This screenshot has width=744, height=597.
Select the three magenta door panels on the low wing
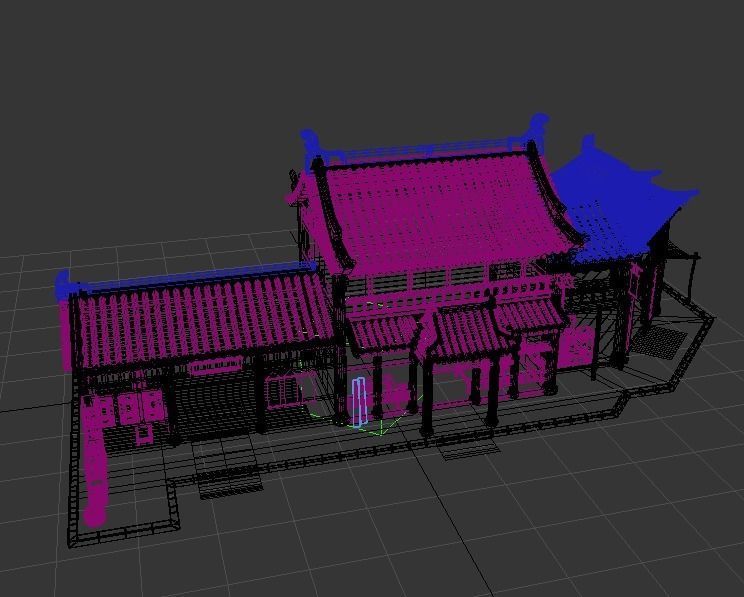tap(132, 409)
